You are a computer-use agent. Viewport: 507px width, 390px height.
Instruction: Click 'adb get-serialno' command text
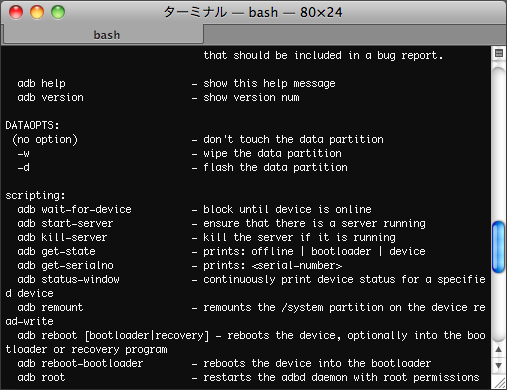pos(66,265)
